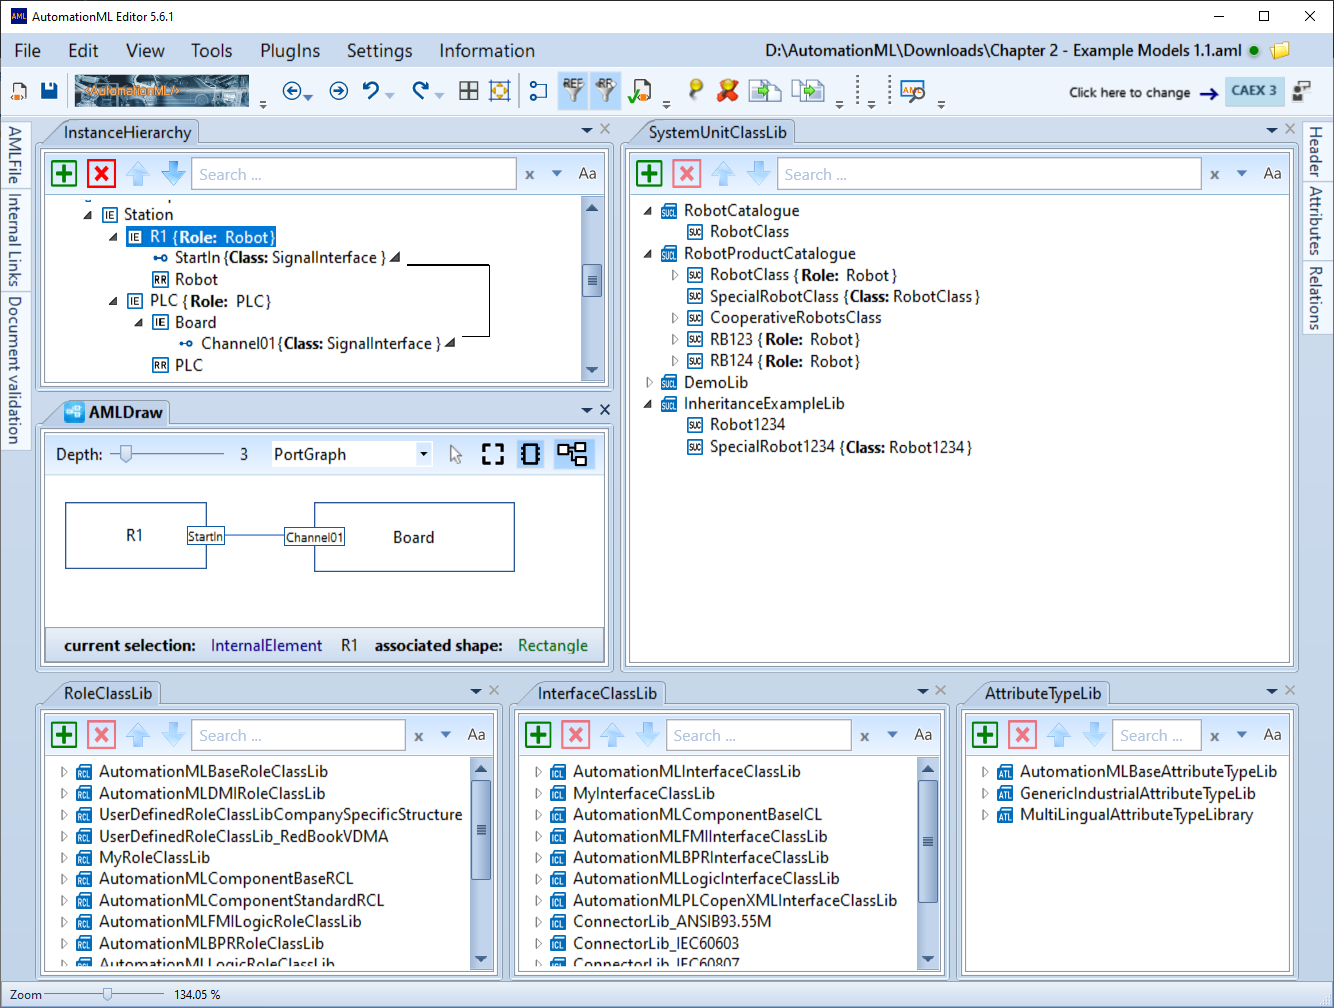Switch CAEX version with CAEX 3 button

[x=1254, y=90]
